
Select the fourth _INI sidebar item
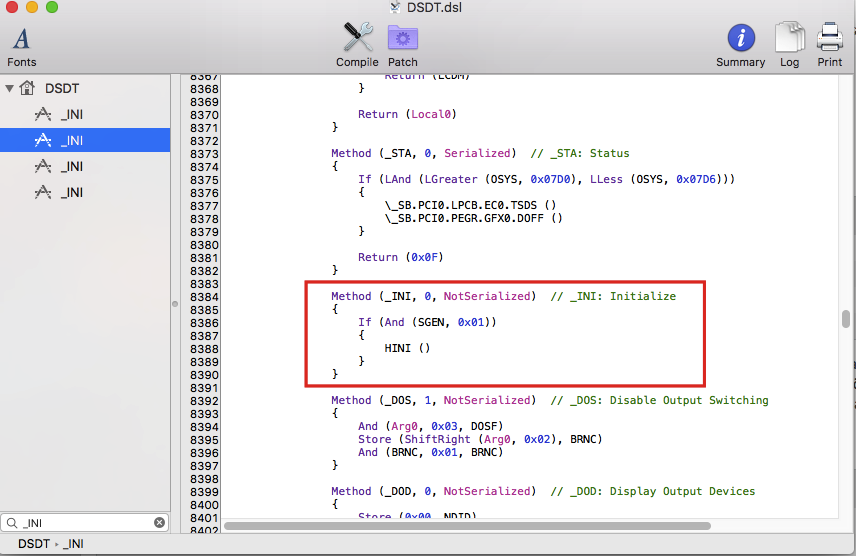coord(71,192)
